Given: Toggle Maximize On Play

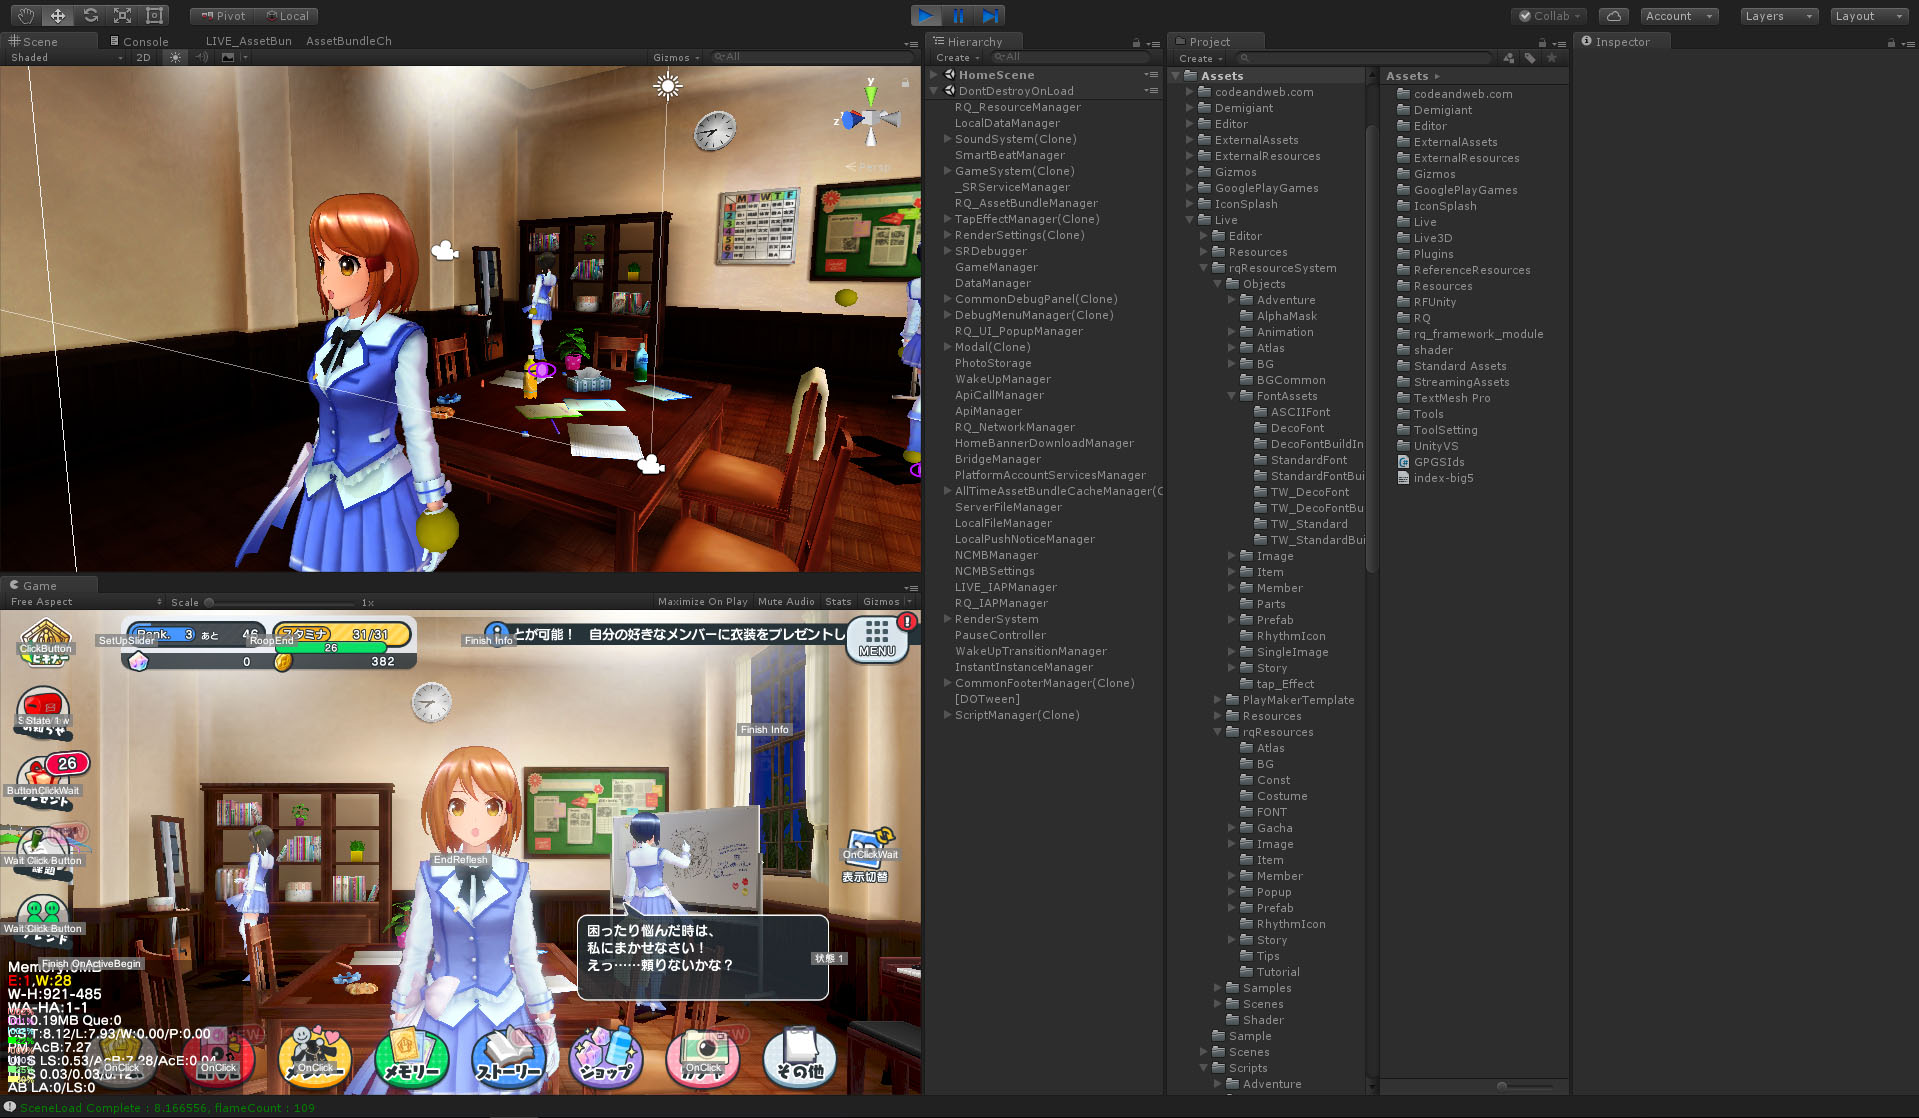Looking at the screenshot, I should 702,602.
